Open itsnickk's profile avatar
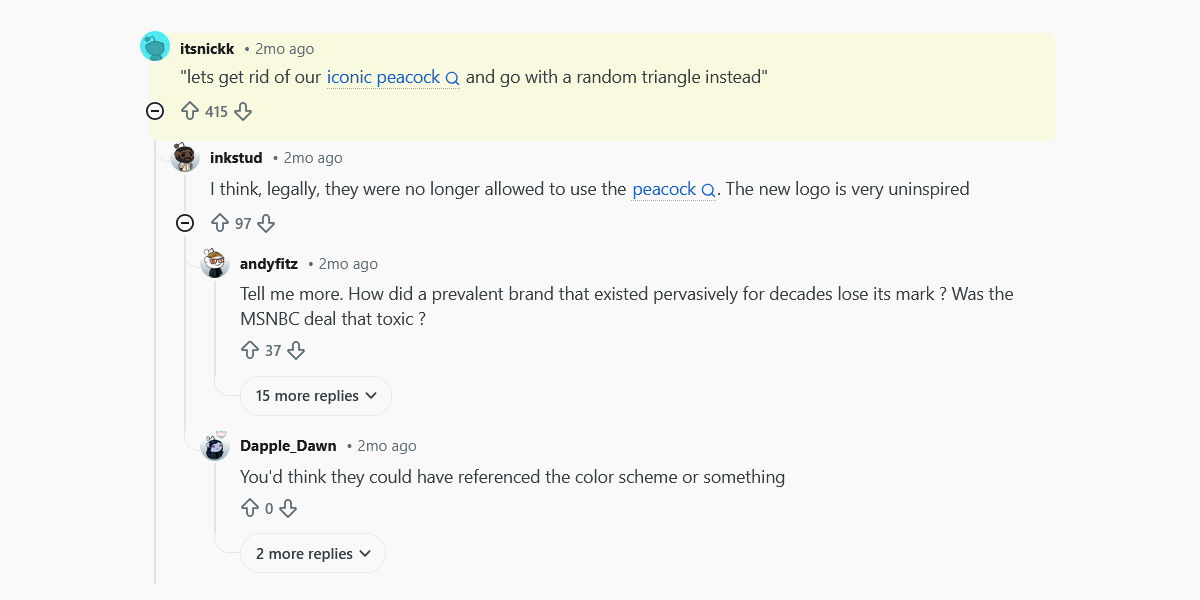The width and height of the screenshot is (1200, 600). [x=155, y=46]
